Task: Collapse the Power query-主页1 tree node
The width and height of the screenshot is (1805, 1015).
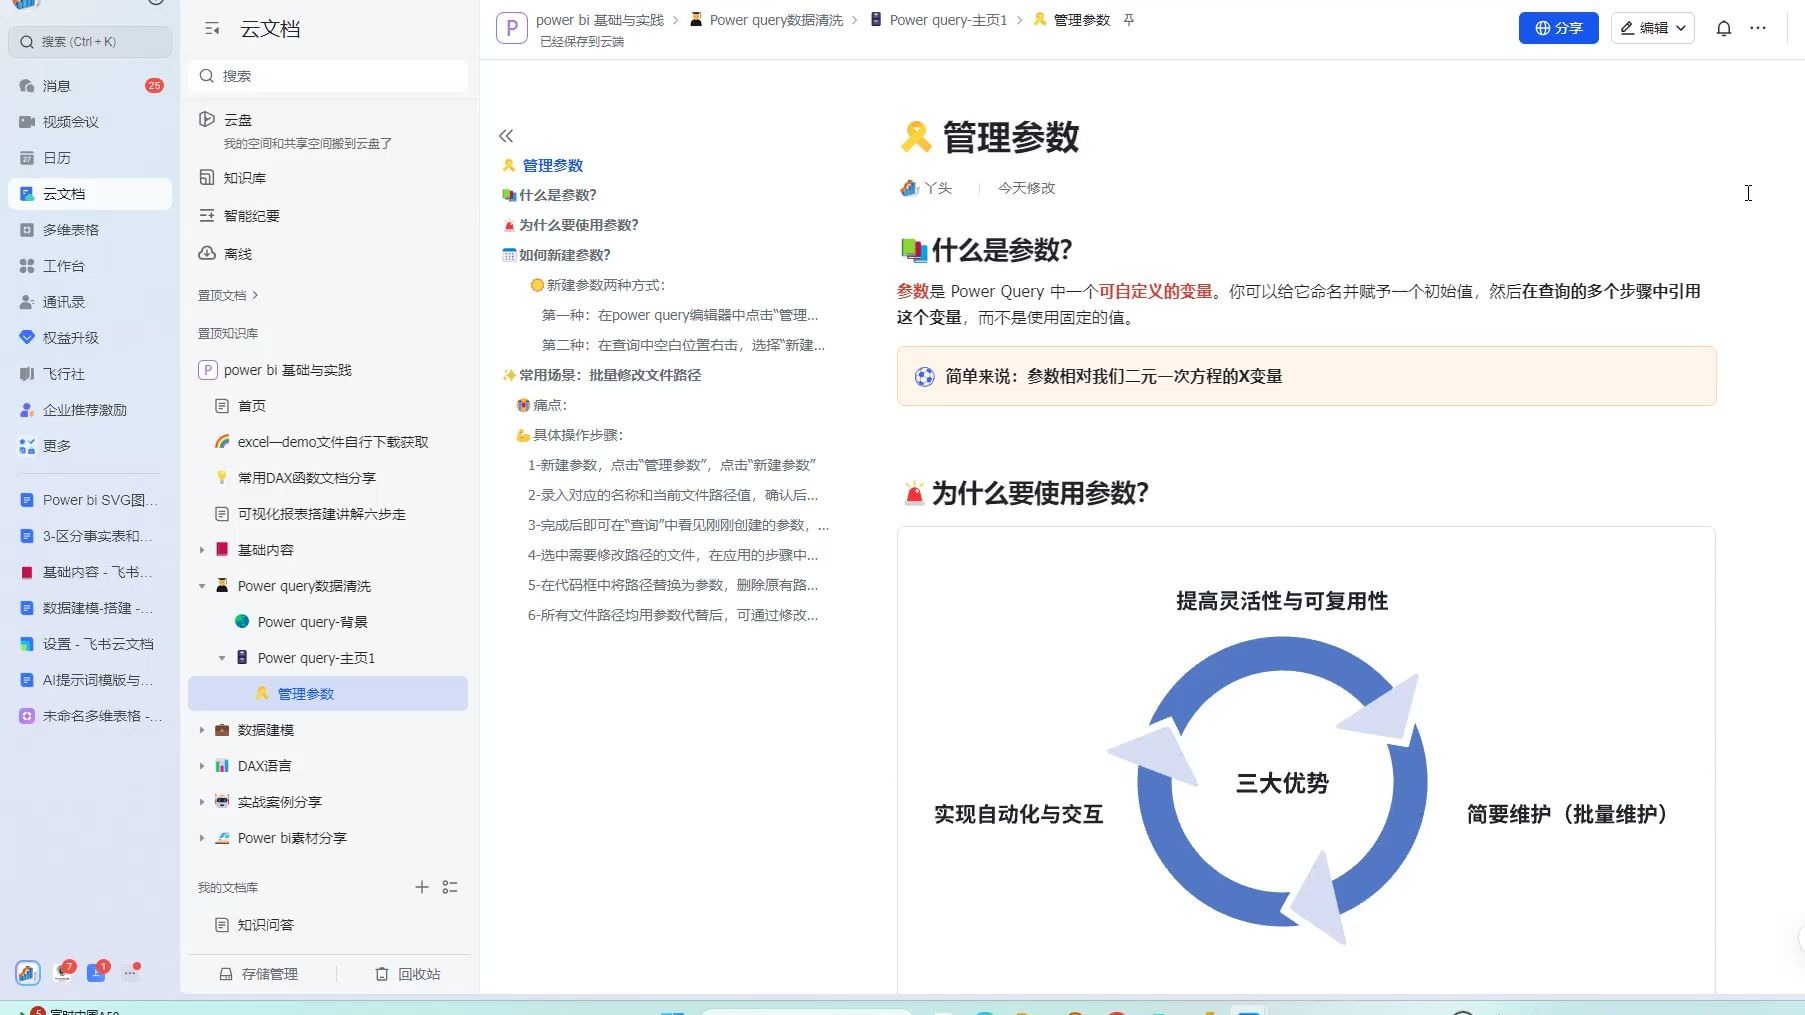Action: point(222,658)
